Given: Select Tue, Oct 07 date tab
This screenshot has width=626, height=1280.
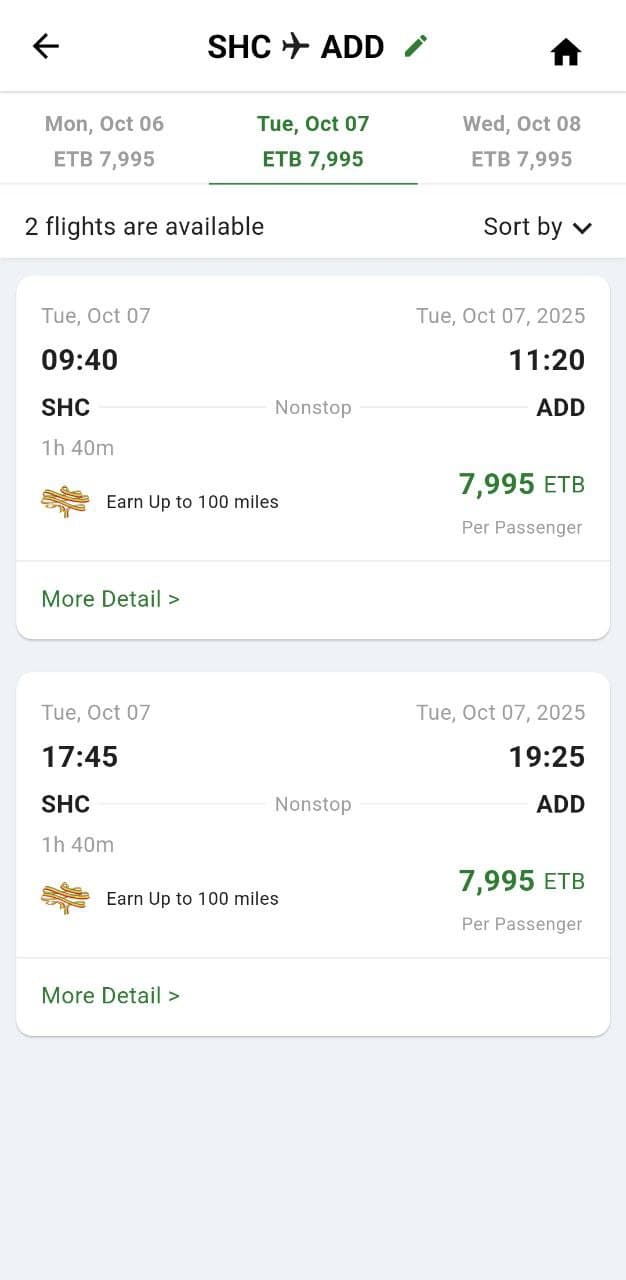Looking at the screenshot, I should coord(313,141).
